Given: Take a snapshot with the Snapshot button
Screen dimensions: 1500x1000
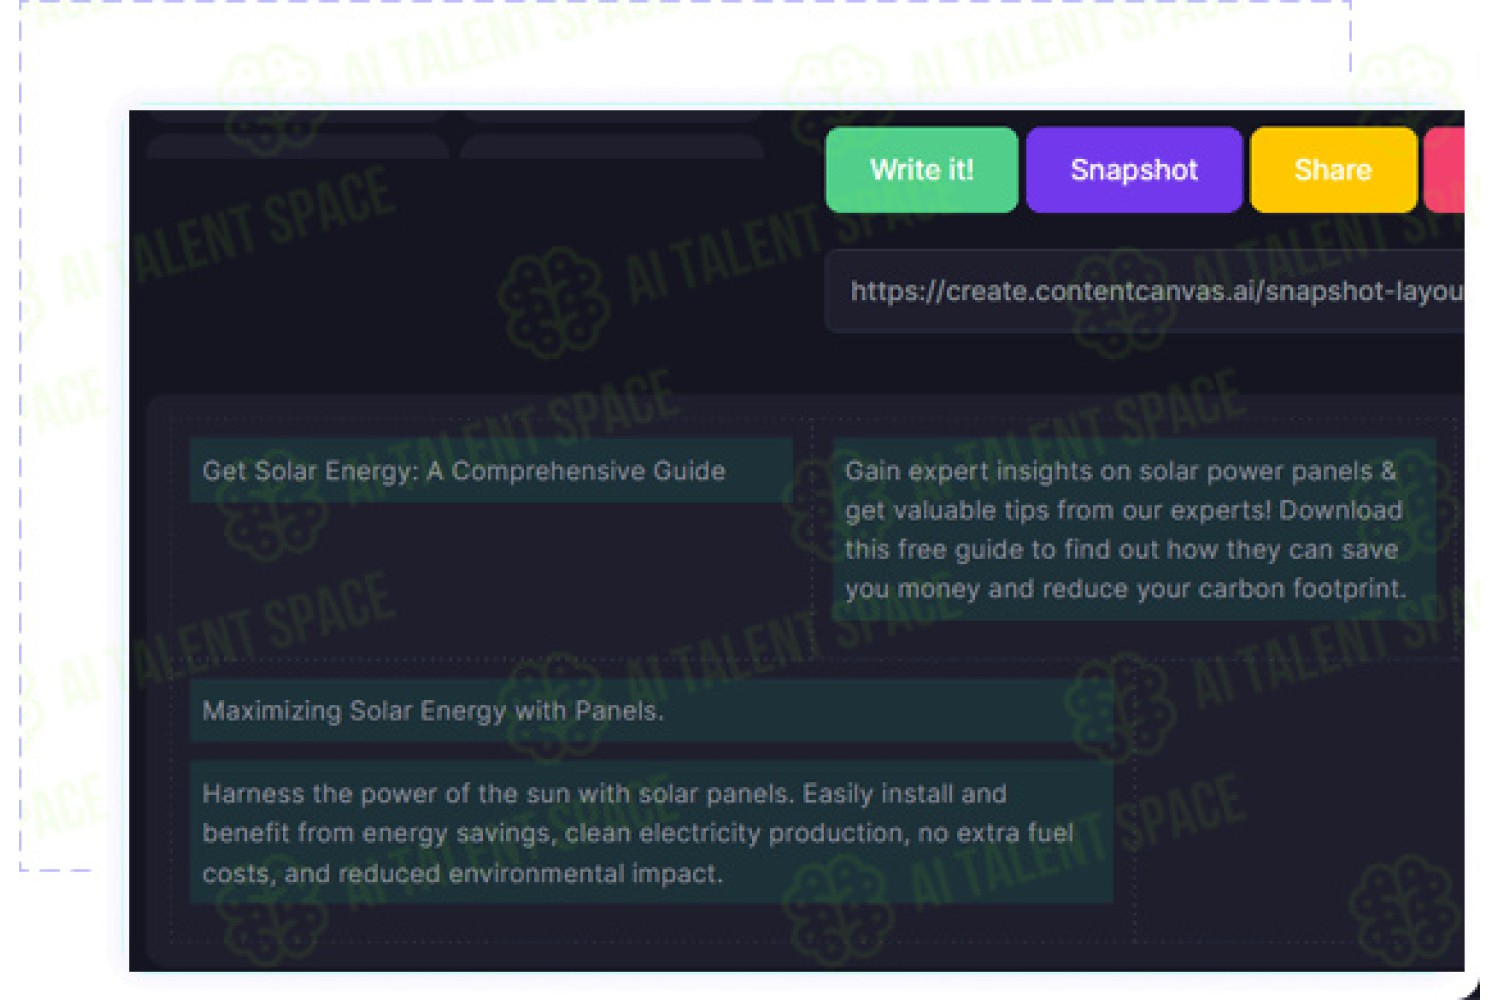Looking at the screenshot, I should [x=1134, y=170].
